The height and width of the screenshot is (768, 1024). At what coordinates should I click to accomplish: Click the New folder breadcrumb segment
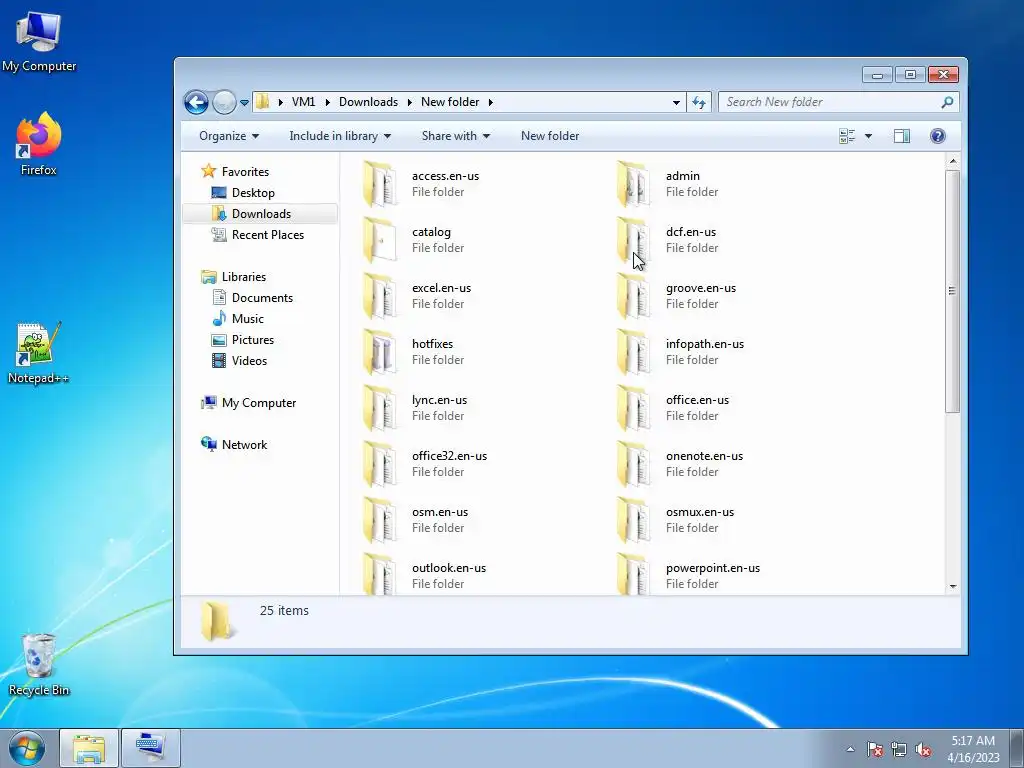[x=450, y=102]
